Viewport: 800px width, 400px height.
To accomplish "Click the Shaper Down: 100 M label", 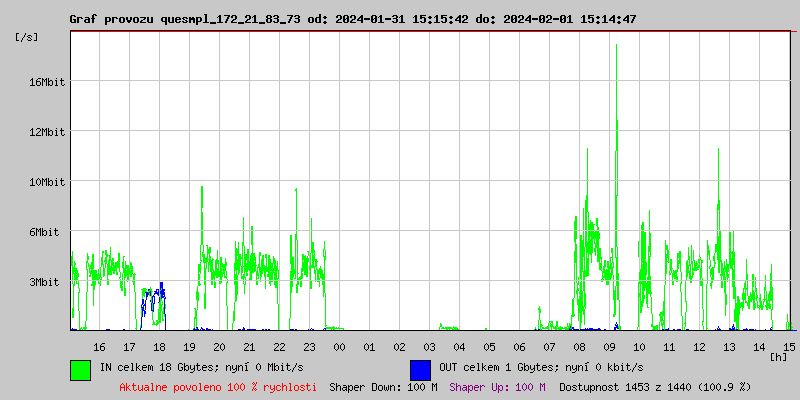I will point(383,387).
